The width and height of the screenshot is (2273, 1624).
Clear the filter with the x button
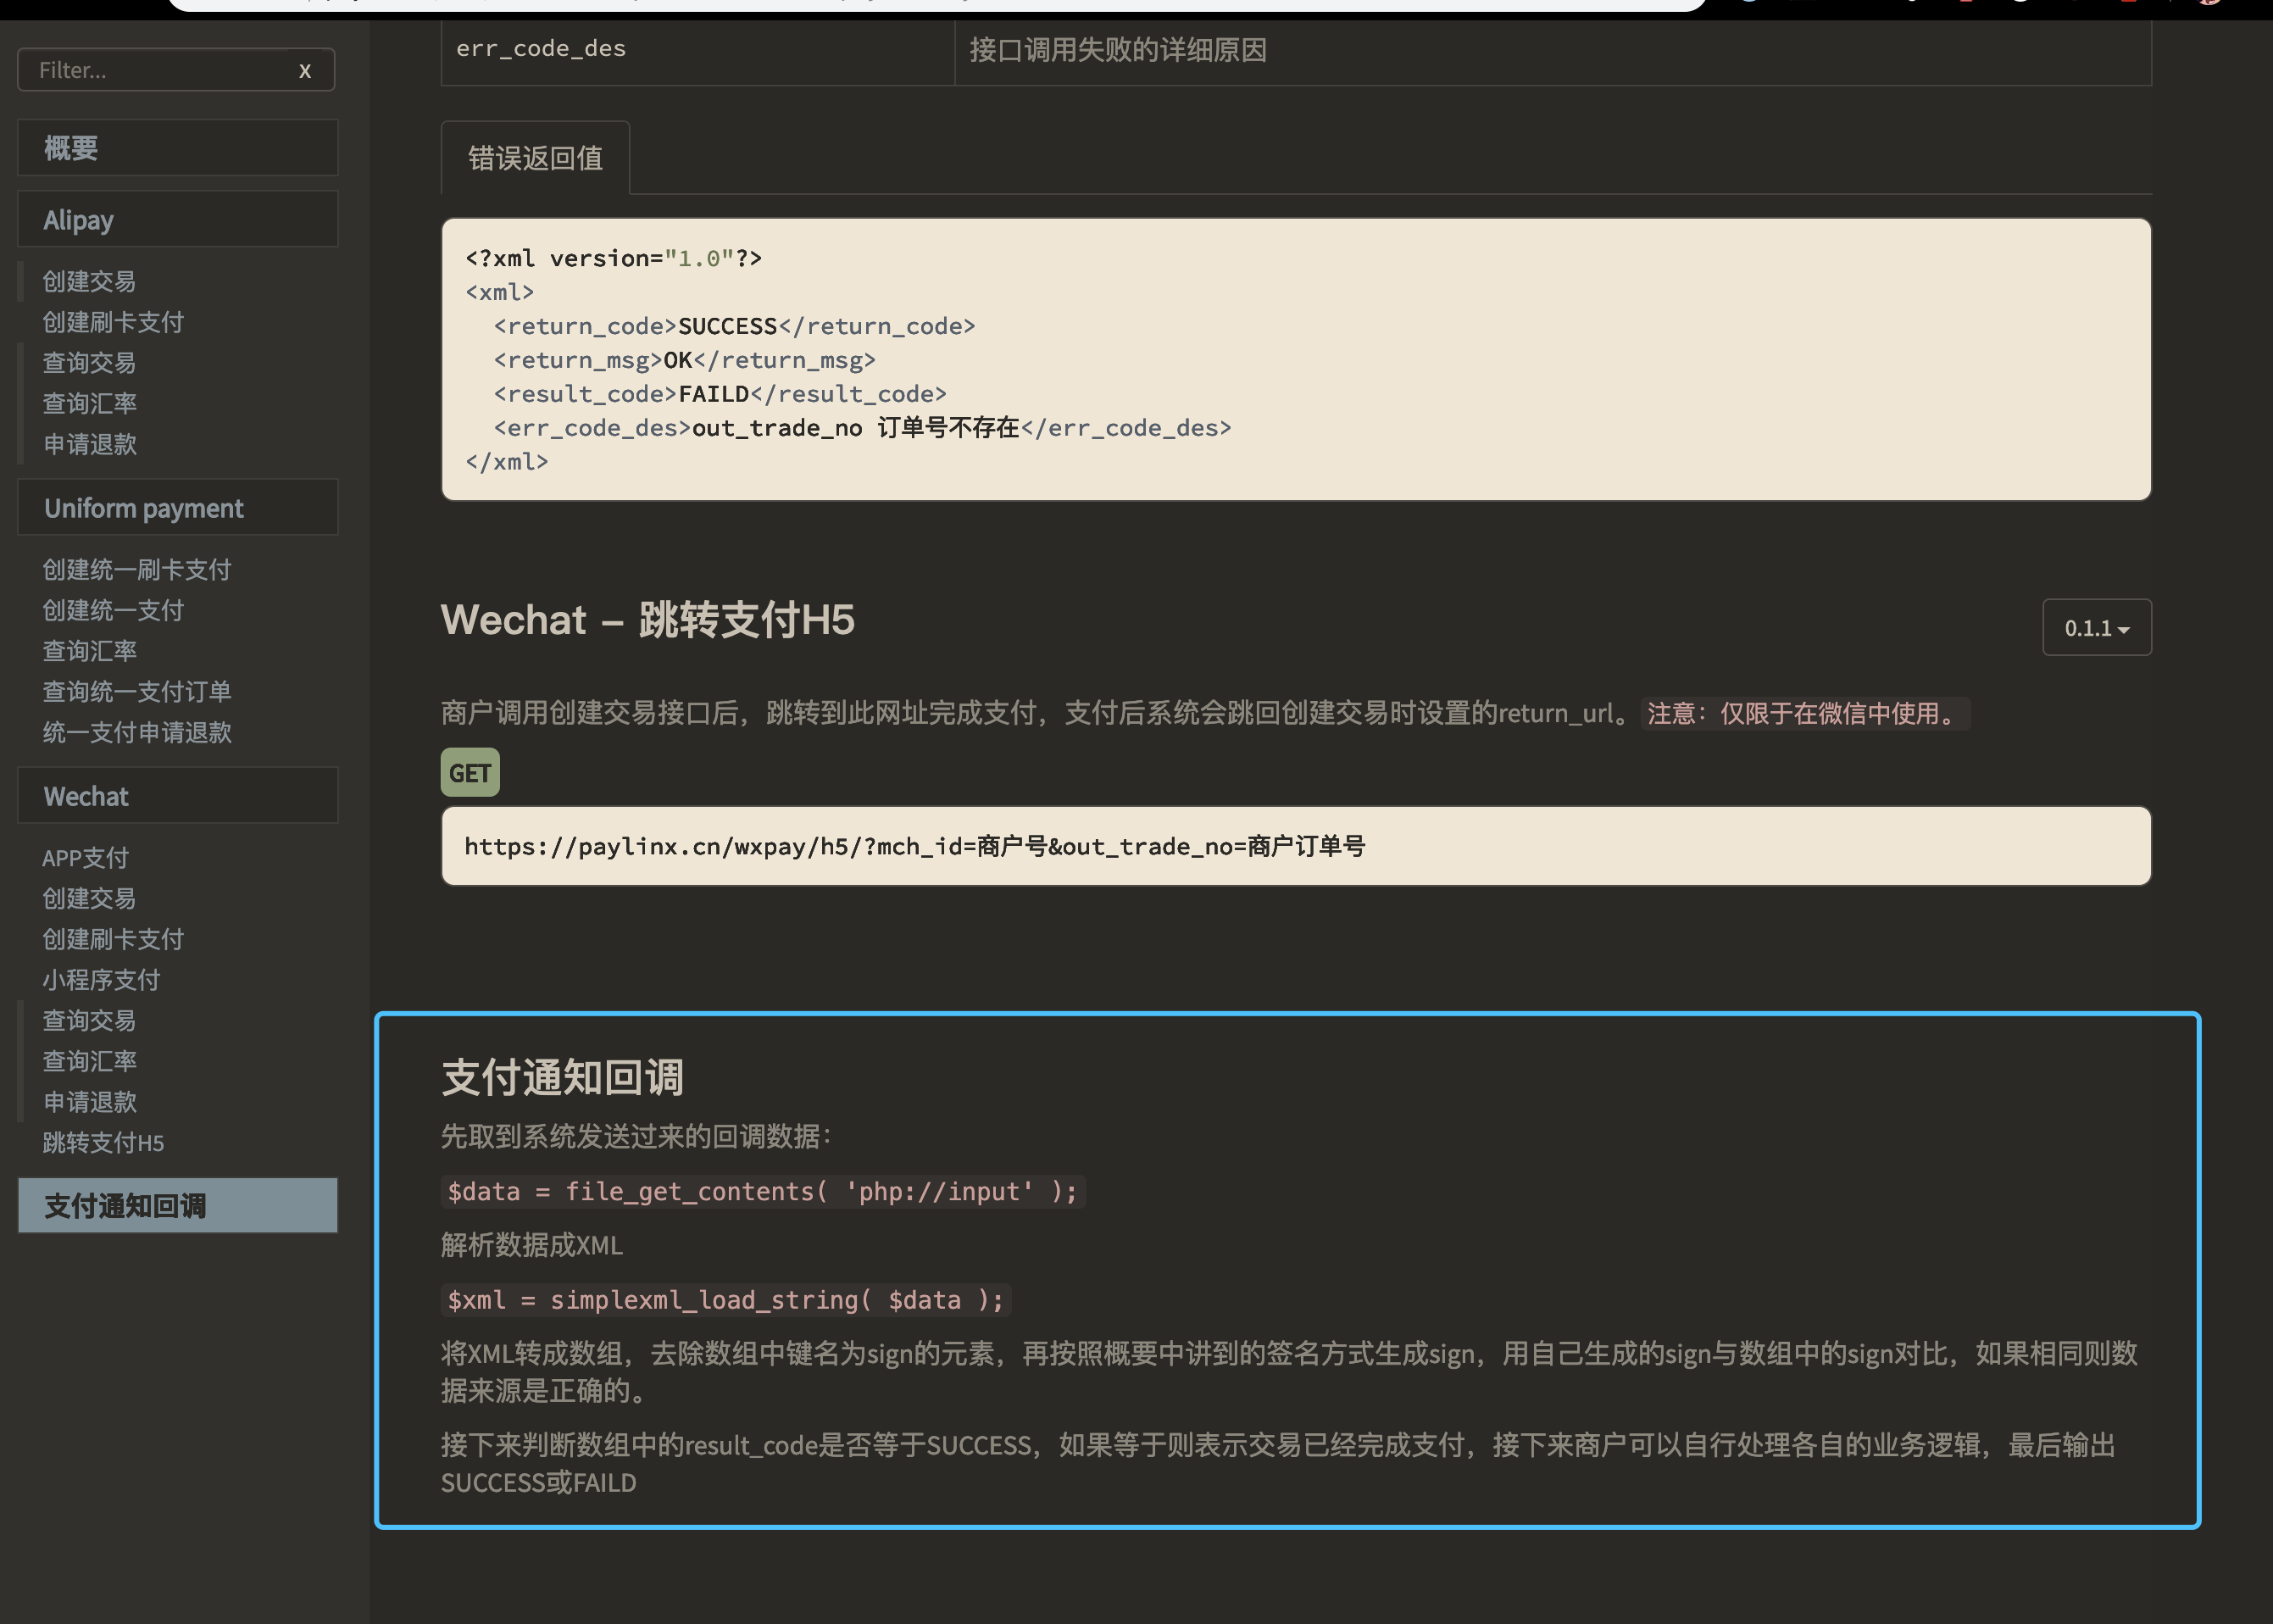305,71
